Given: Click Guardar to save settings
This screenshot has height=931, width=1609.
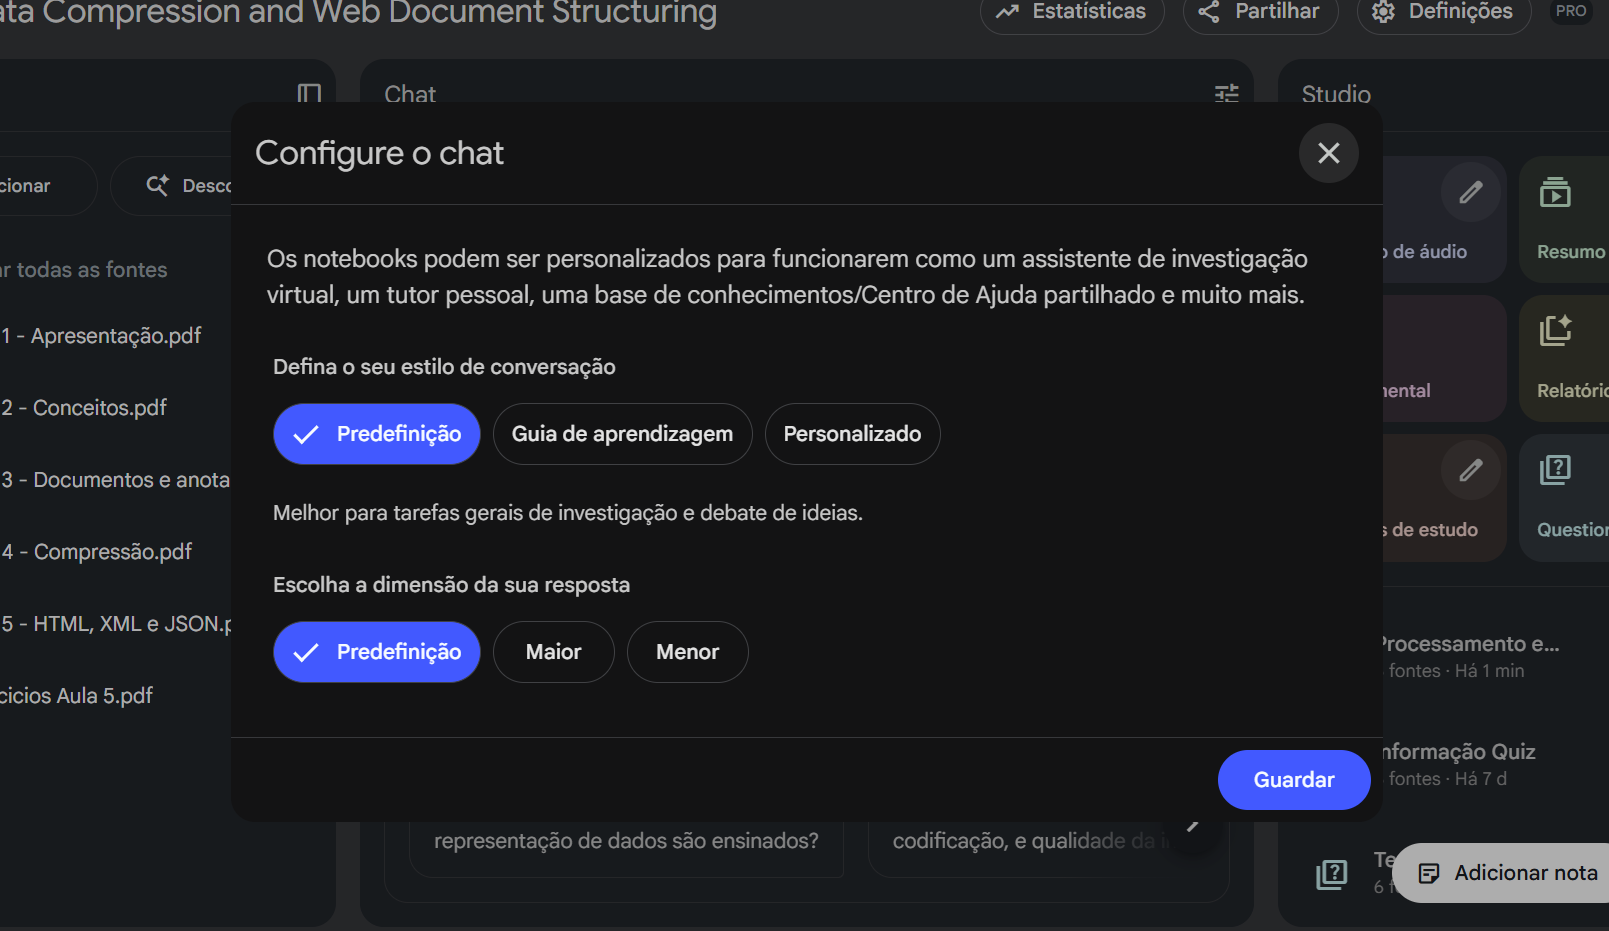Looking at the screenshot, I should [x=1293, y=780].
